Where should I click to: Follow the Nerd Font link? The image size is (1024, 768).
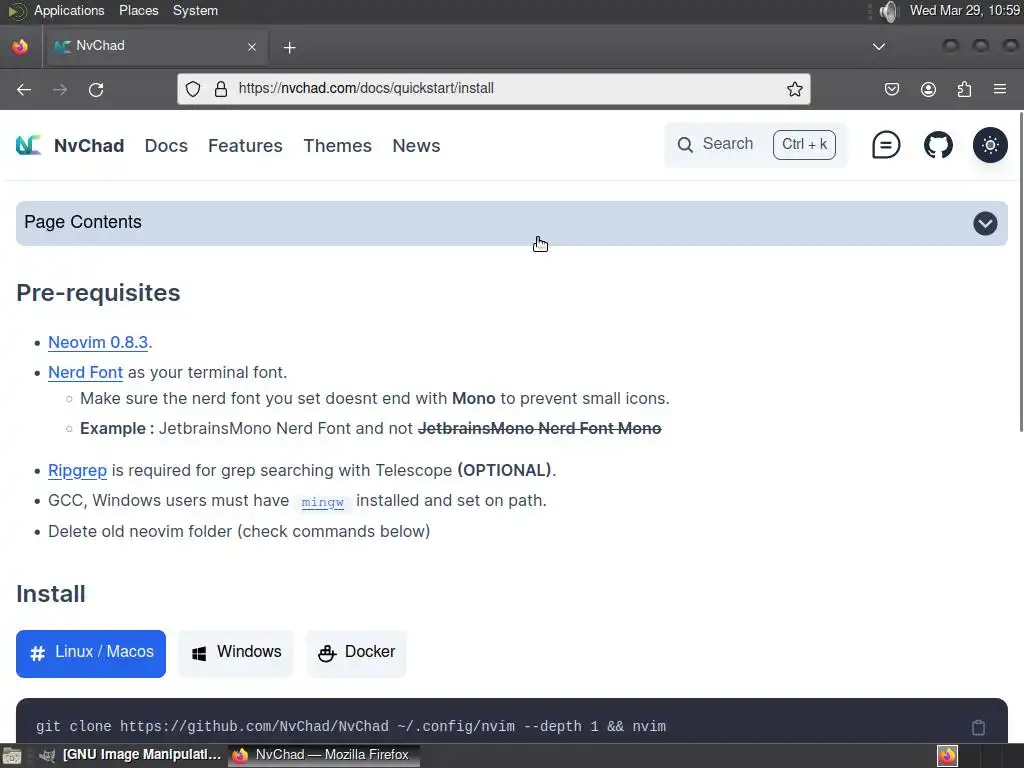point(86,372)
